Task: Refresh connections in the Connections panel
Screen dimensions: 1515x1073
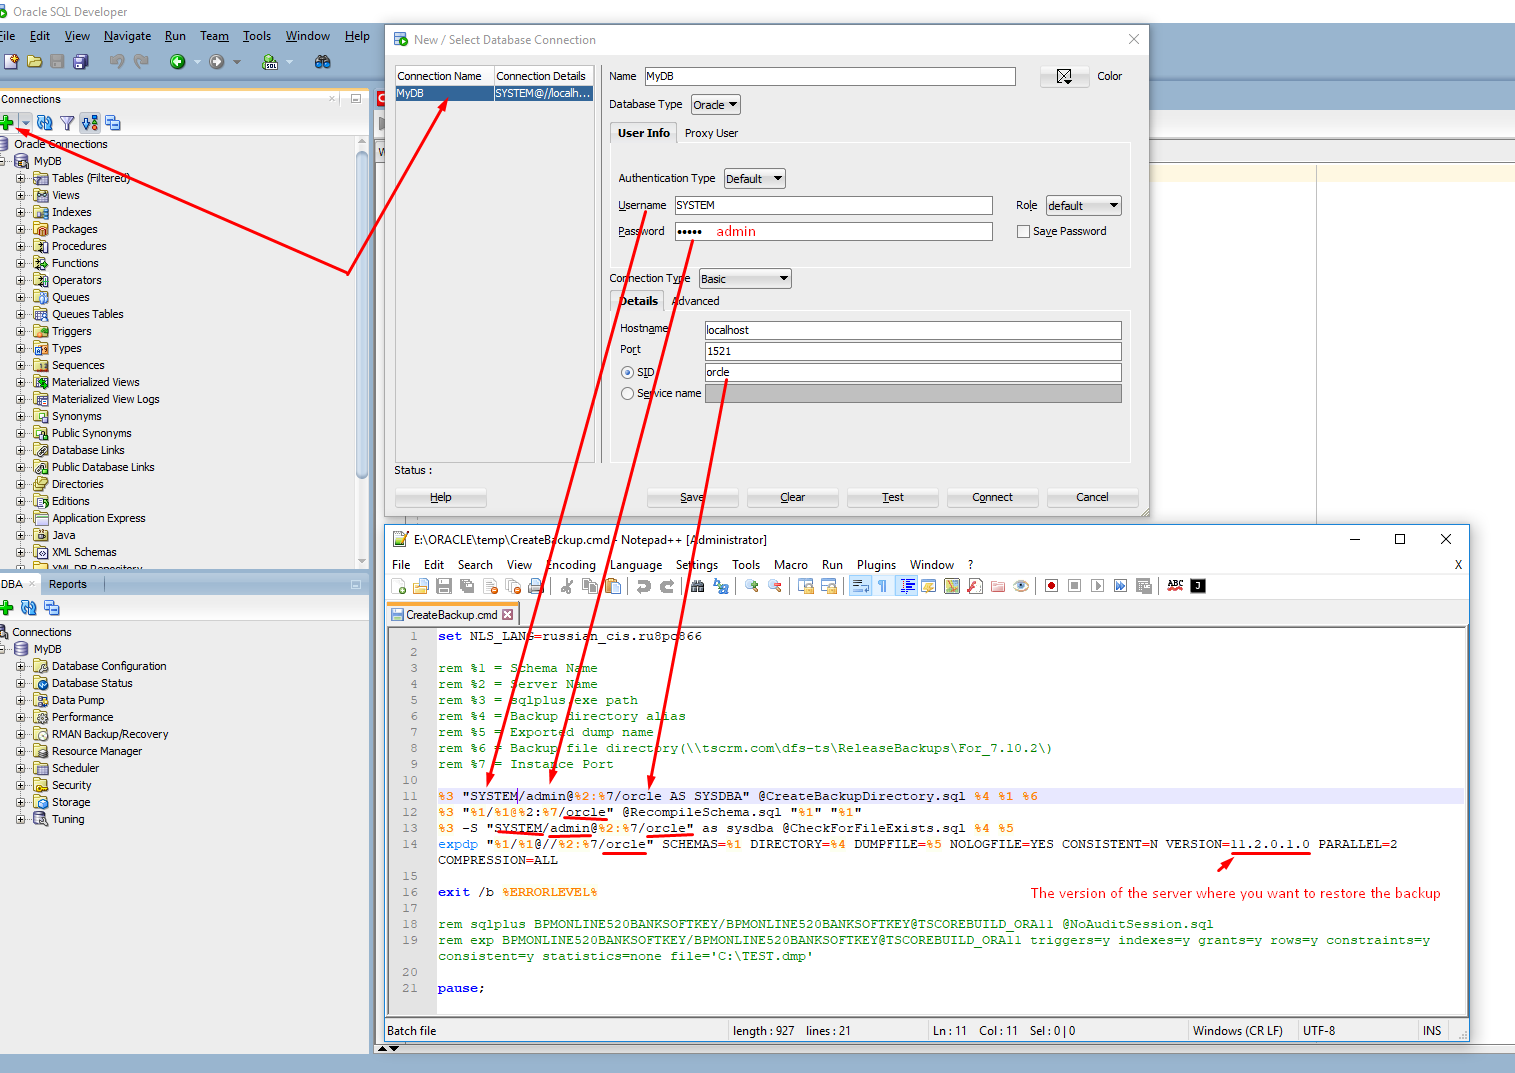Action: (x=45, y=123)
